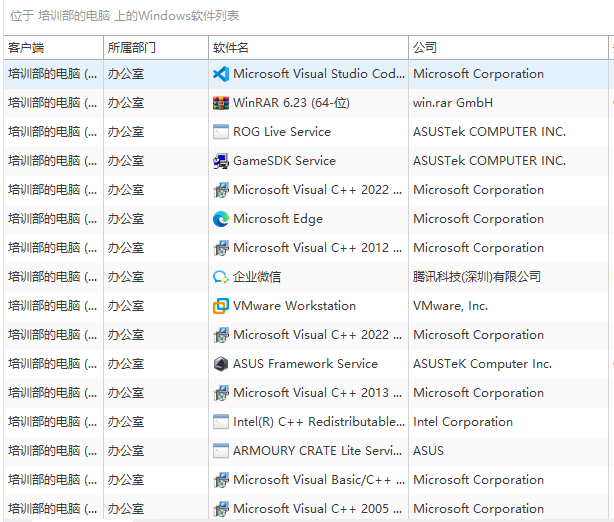Click the ARMOURY CRATE Lite Service icon
The height and width of the screenshot is (522, 614).
pyautogui.click(x=221, y=451)
